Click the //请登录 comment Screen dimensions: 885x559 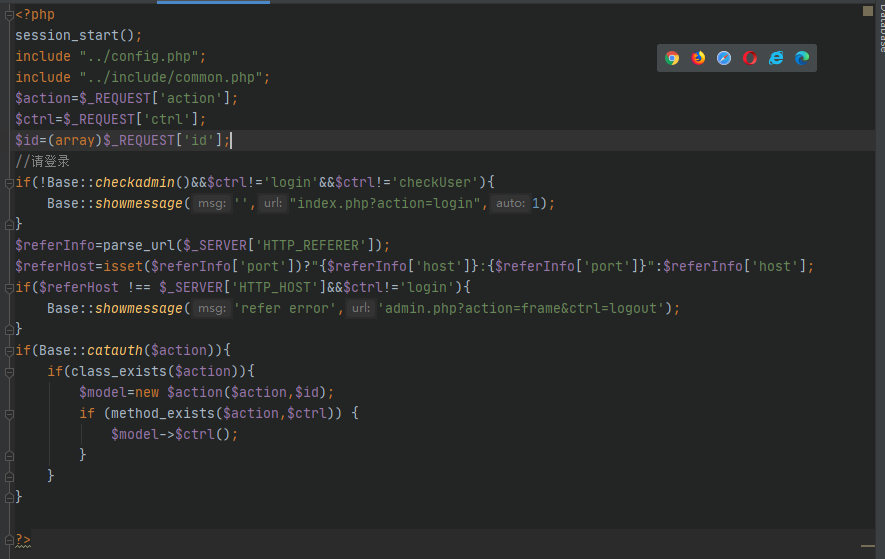(x=42, y=161)
